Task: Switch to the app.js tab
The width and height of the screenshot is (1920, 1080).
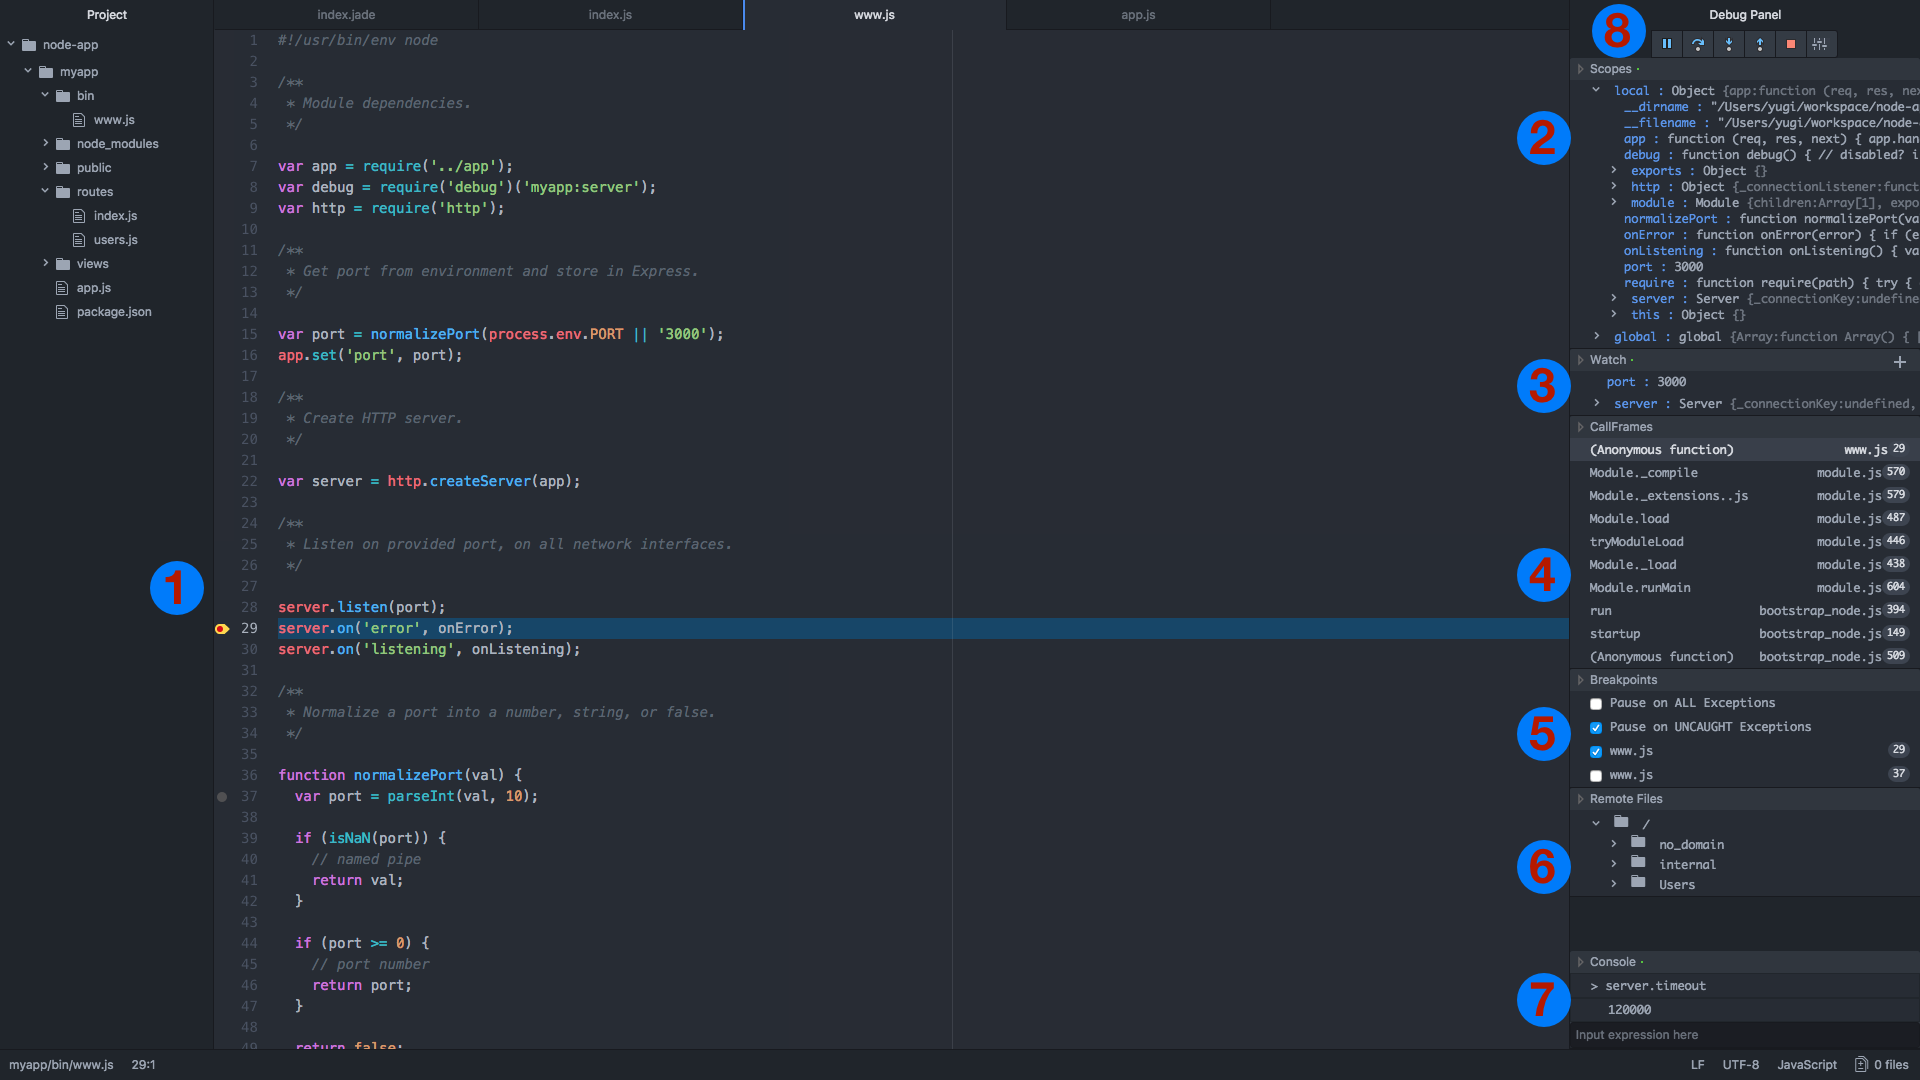Action: pos(1137,15)
